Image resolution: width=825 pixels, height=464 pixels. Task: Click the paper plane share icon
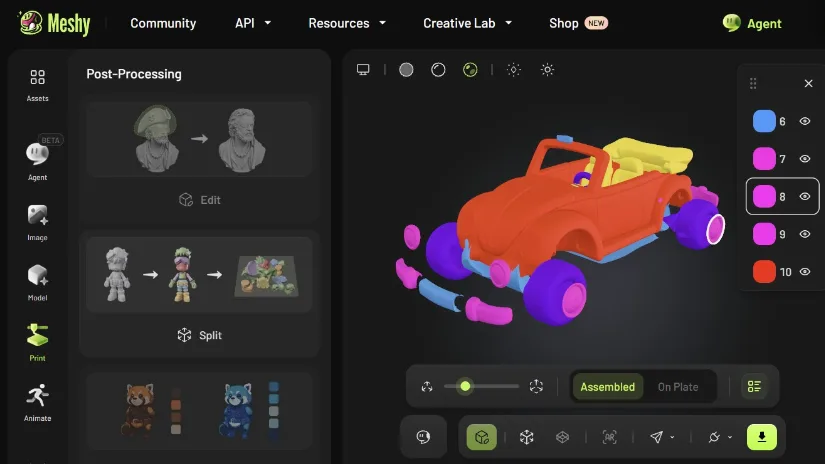pyautogui.click(x=656, y=437)
